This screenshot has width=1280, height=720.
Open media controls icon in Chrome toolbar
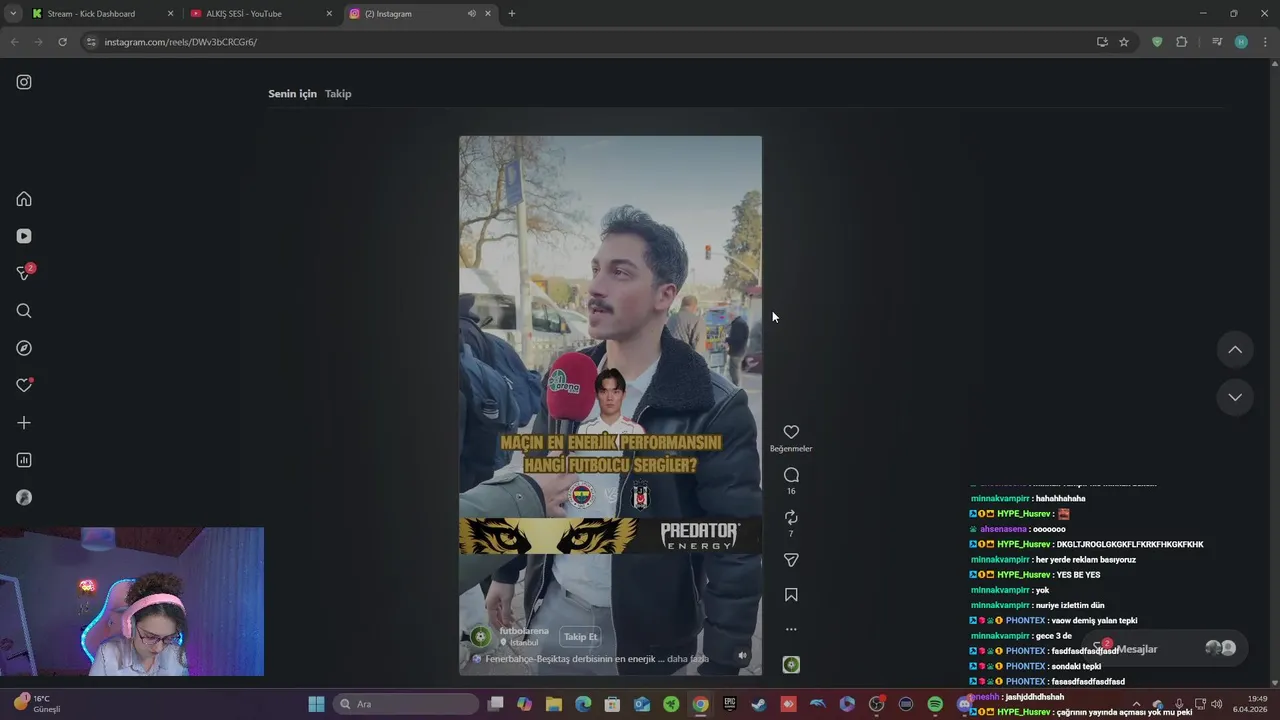click(1217, 42)
